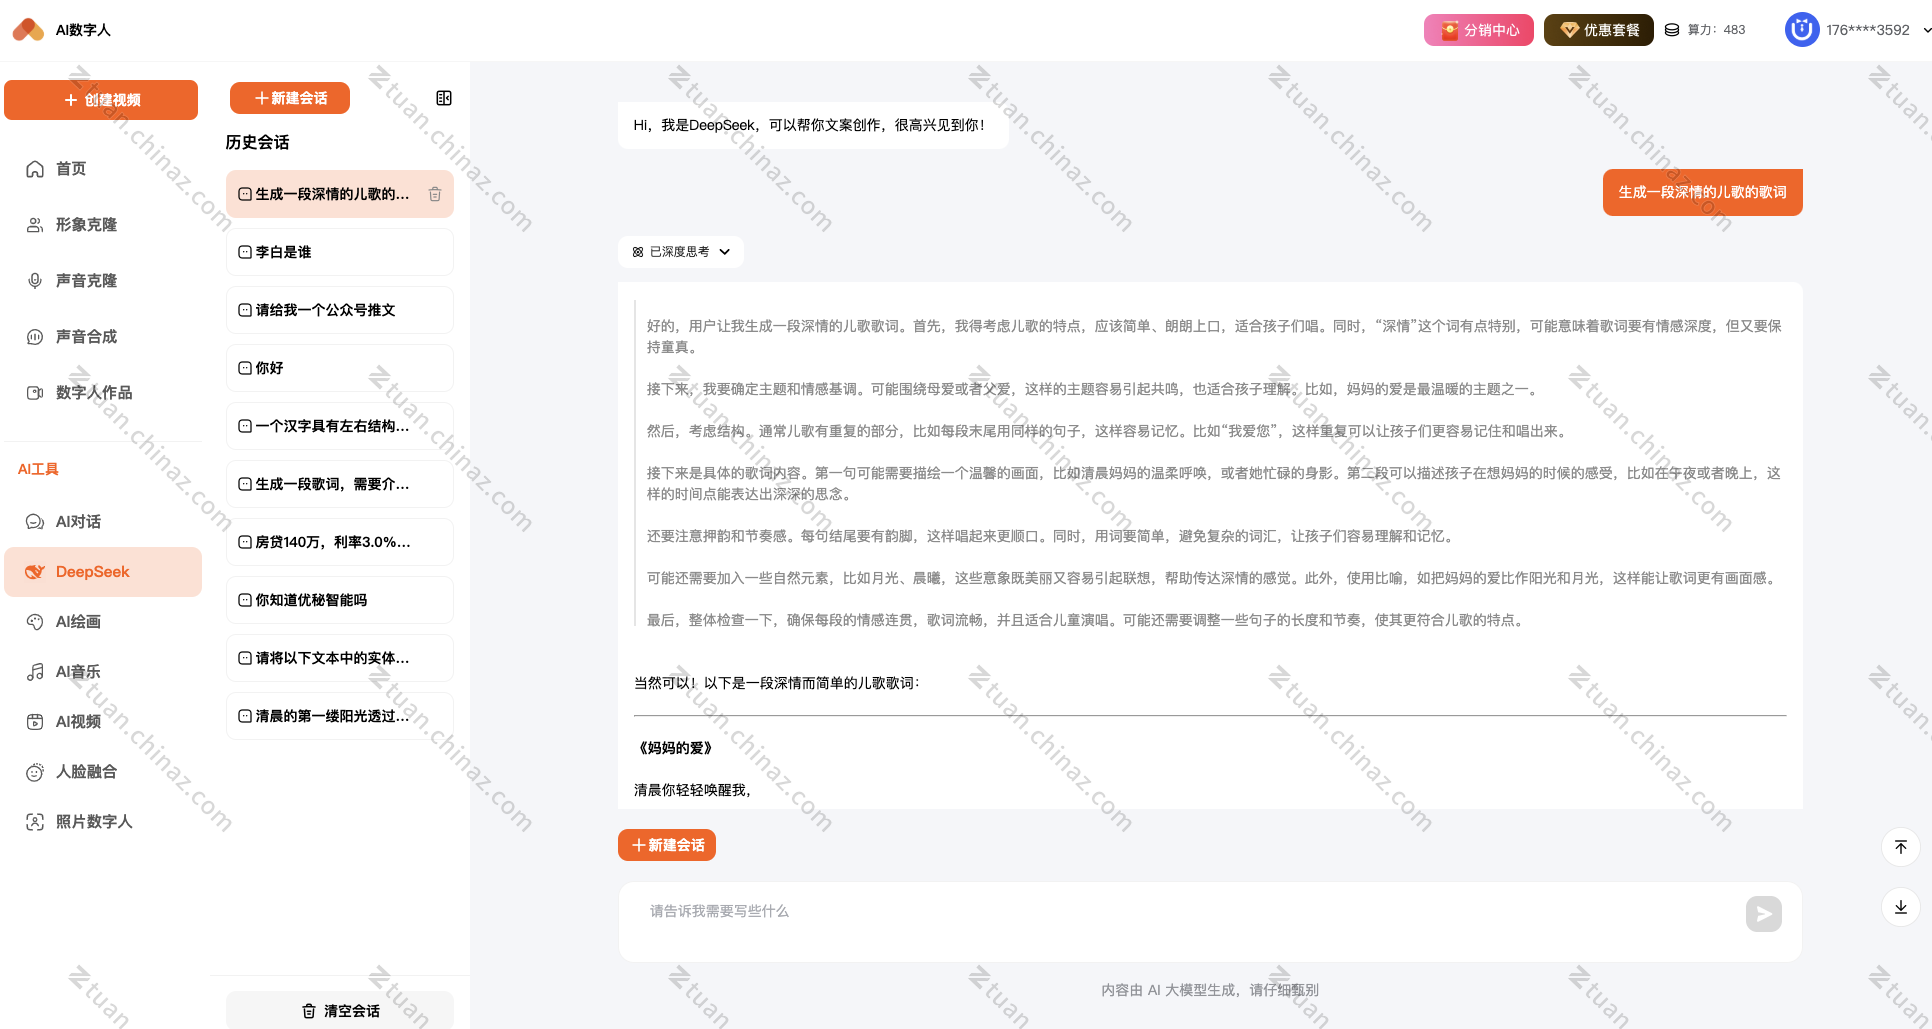Focus the 请告诉我需要写些什么 input field

coord(1190,922)
